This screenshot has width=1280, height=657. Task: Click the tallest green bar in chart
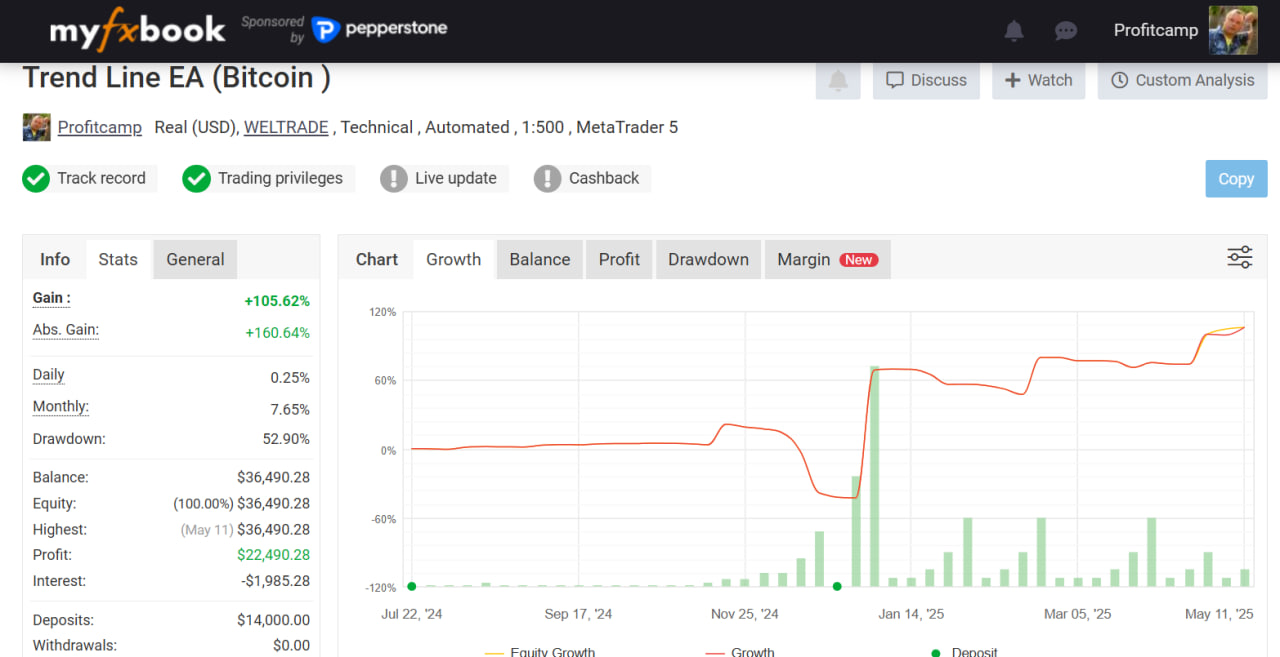tap(874, 476)
